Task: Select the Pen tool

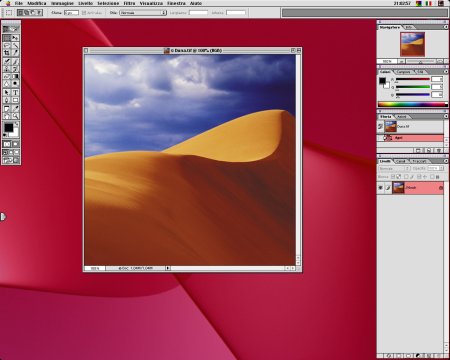Action: point(7,100)
